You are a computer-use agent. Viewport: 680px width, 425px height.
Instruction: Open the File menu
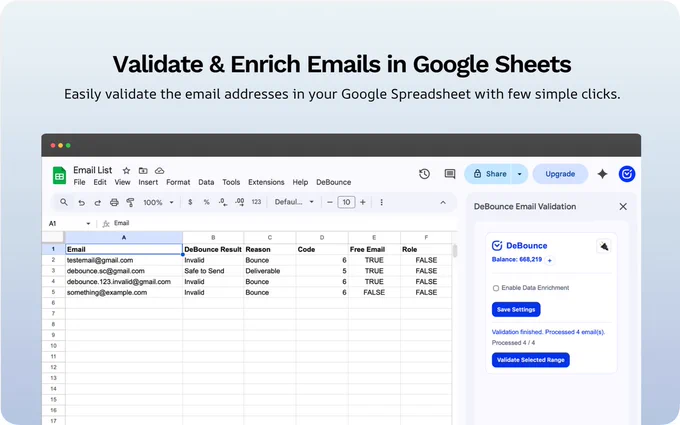tap(79, 182)
